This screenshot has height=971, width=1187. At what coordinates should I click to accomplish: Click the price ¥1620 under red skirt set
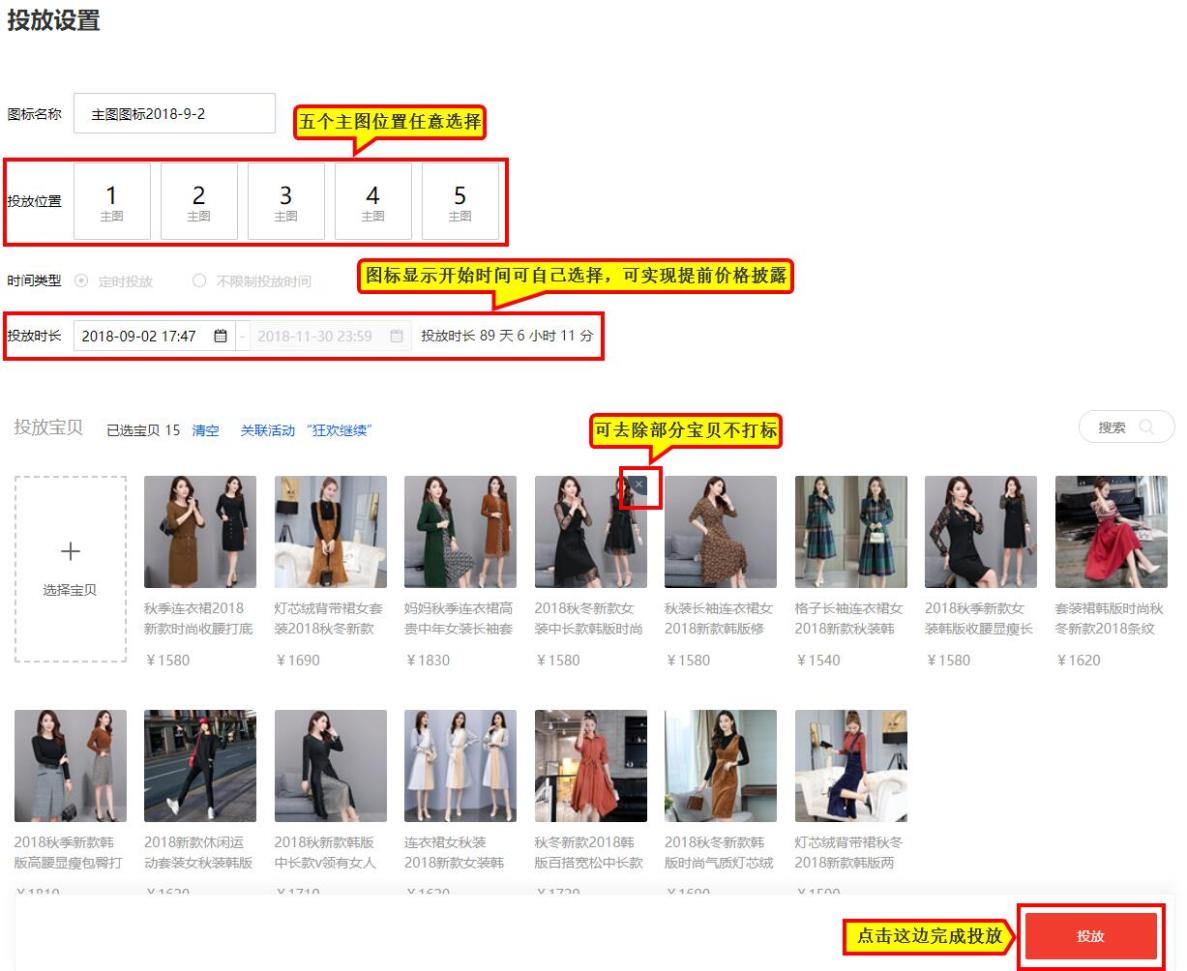1079,660
